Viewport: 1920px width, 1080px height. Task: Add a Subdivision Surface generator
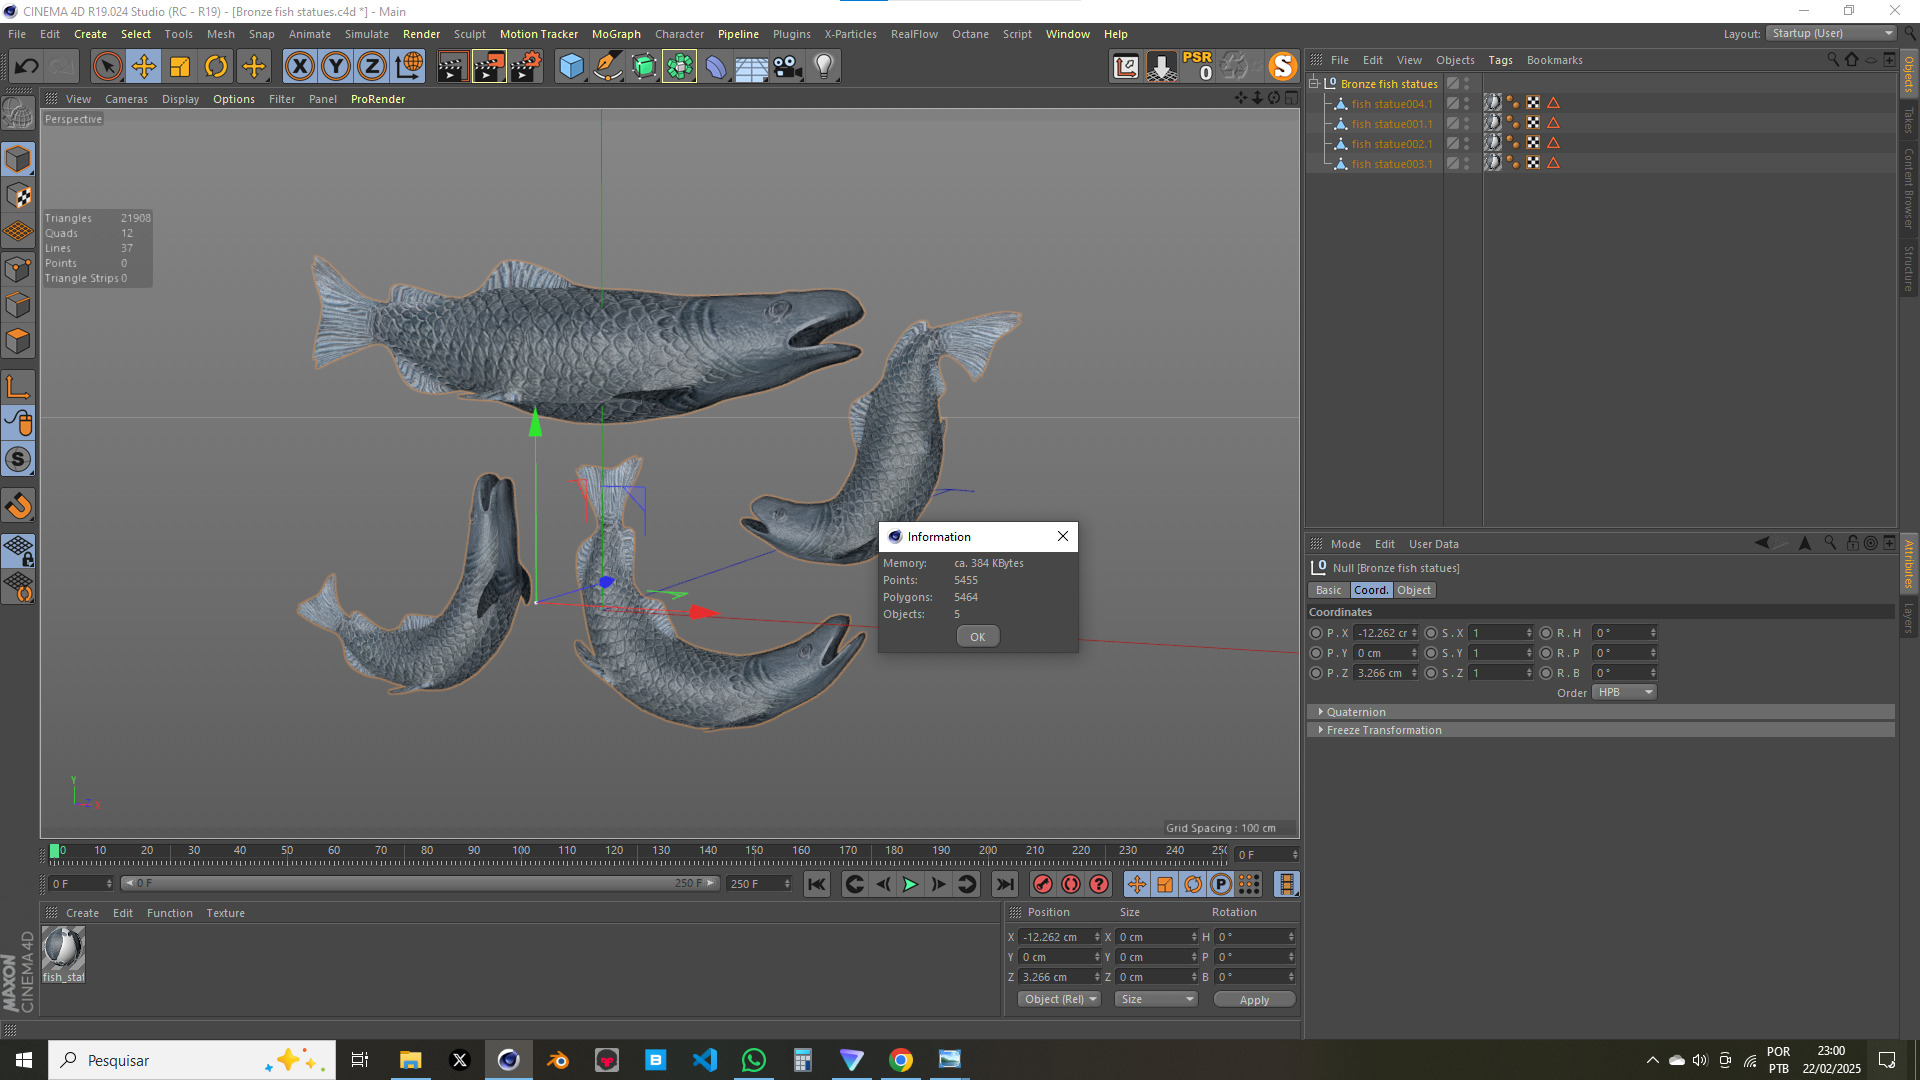tap(644, 67)
